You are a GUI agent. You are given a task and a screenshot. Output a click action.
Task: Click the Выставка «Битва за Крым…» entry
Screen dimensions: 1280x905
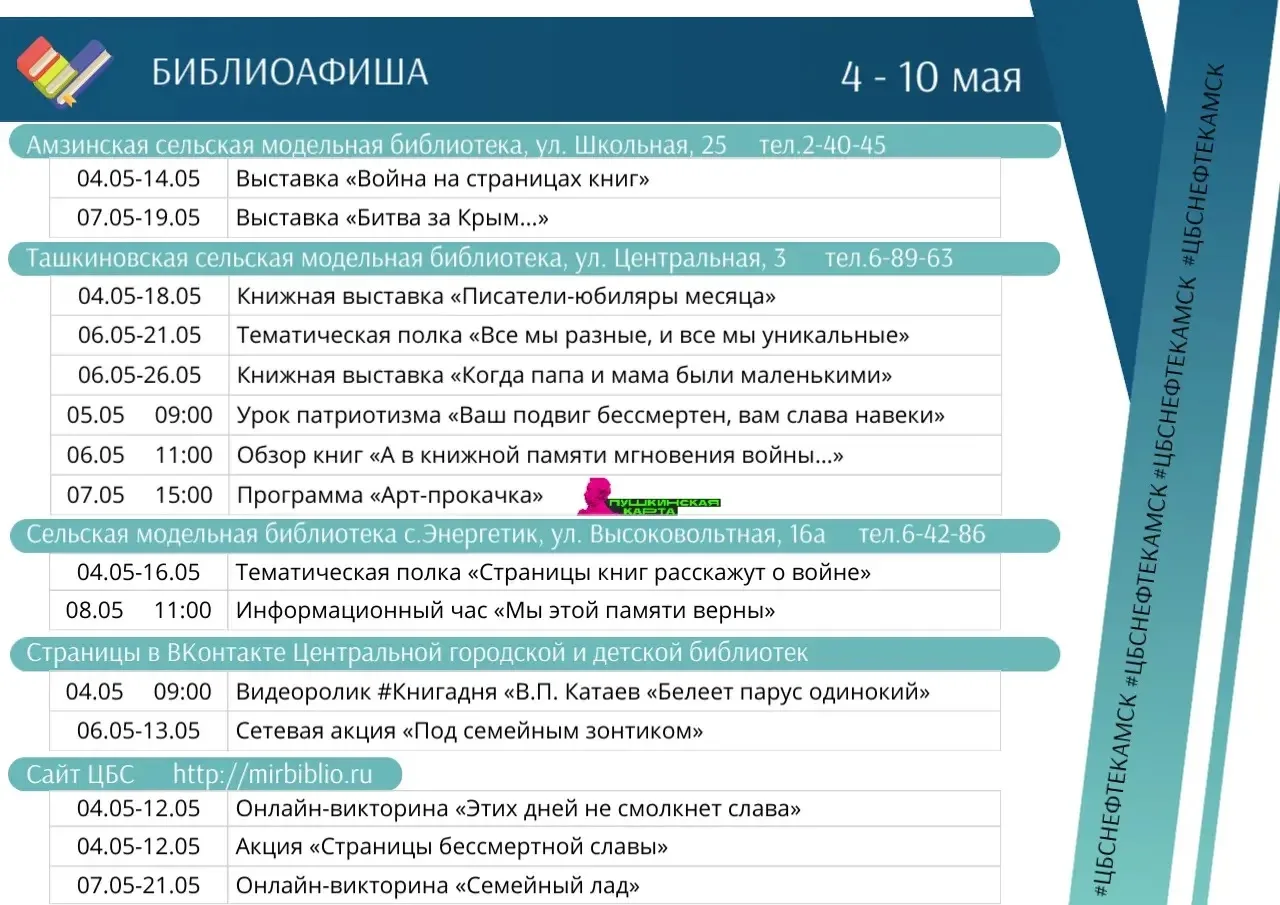pos(392,218)
